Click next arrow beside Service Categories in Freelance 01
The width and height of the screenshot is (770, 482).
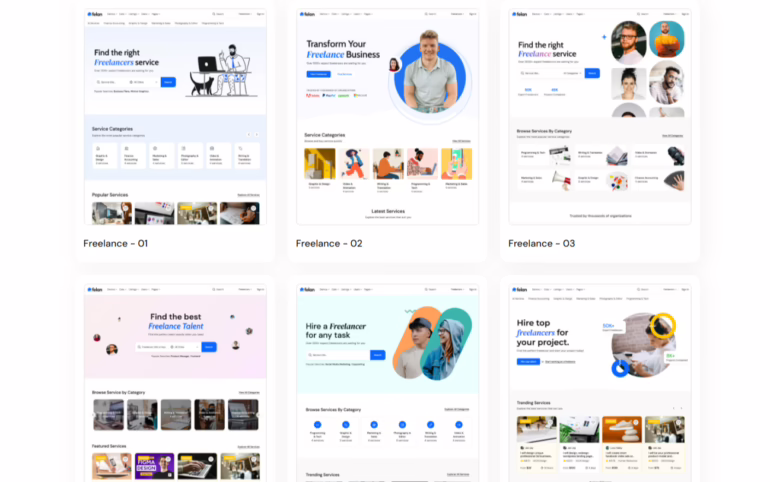click(x=256, y=134)
